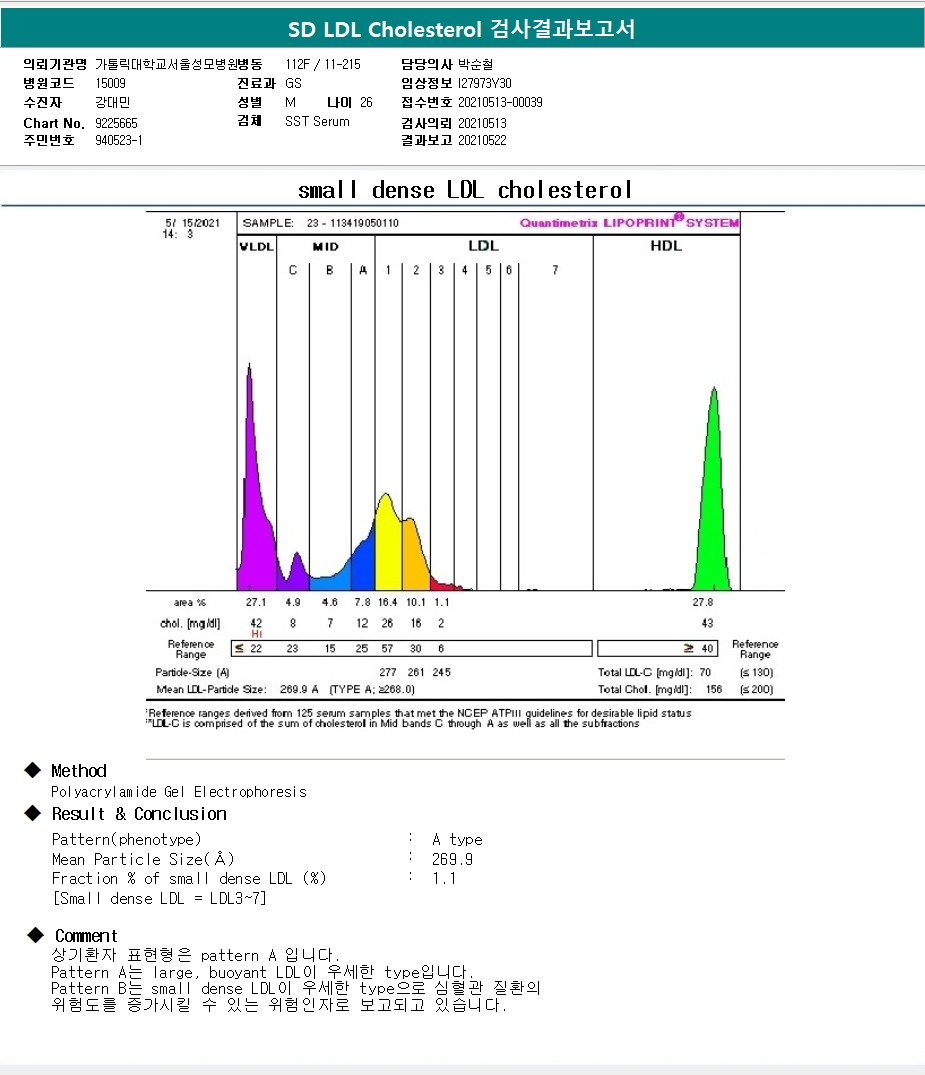Click VLDL chol. value 42
The image size is (925, 1075).
(x=256, y=623)
